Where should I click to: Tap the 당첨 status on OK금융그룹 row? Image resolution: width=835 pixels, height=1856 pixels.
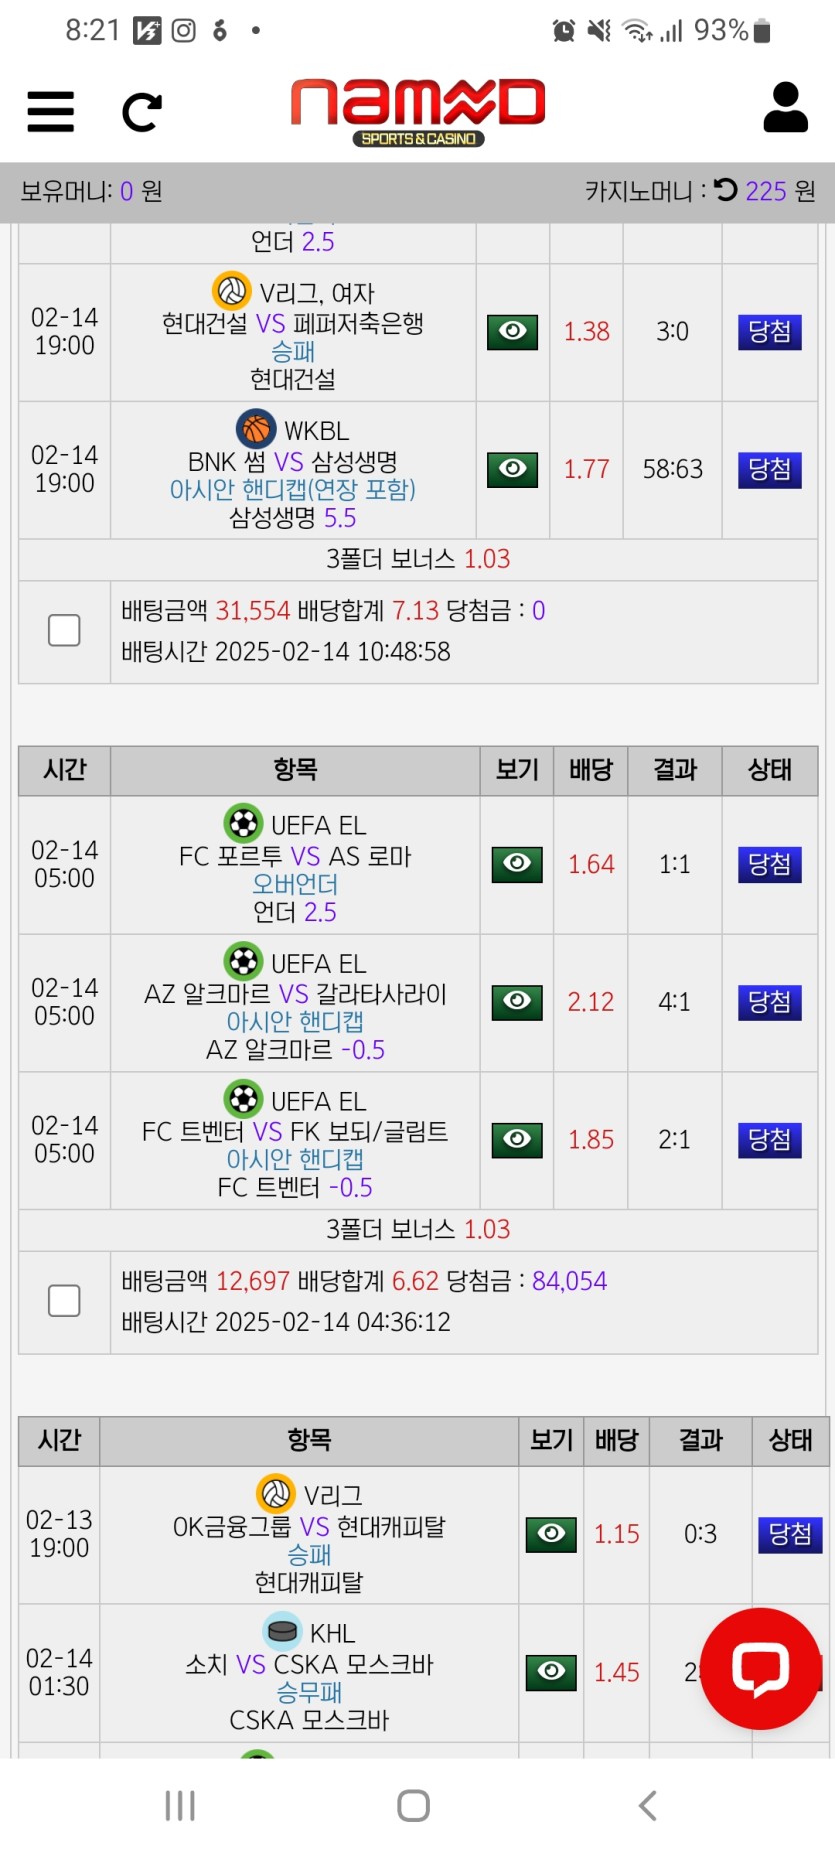tap(790, 1533)
